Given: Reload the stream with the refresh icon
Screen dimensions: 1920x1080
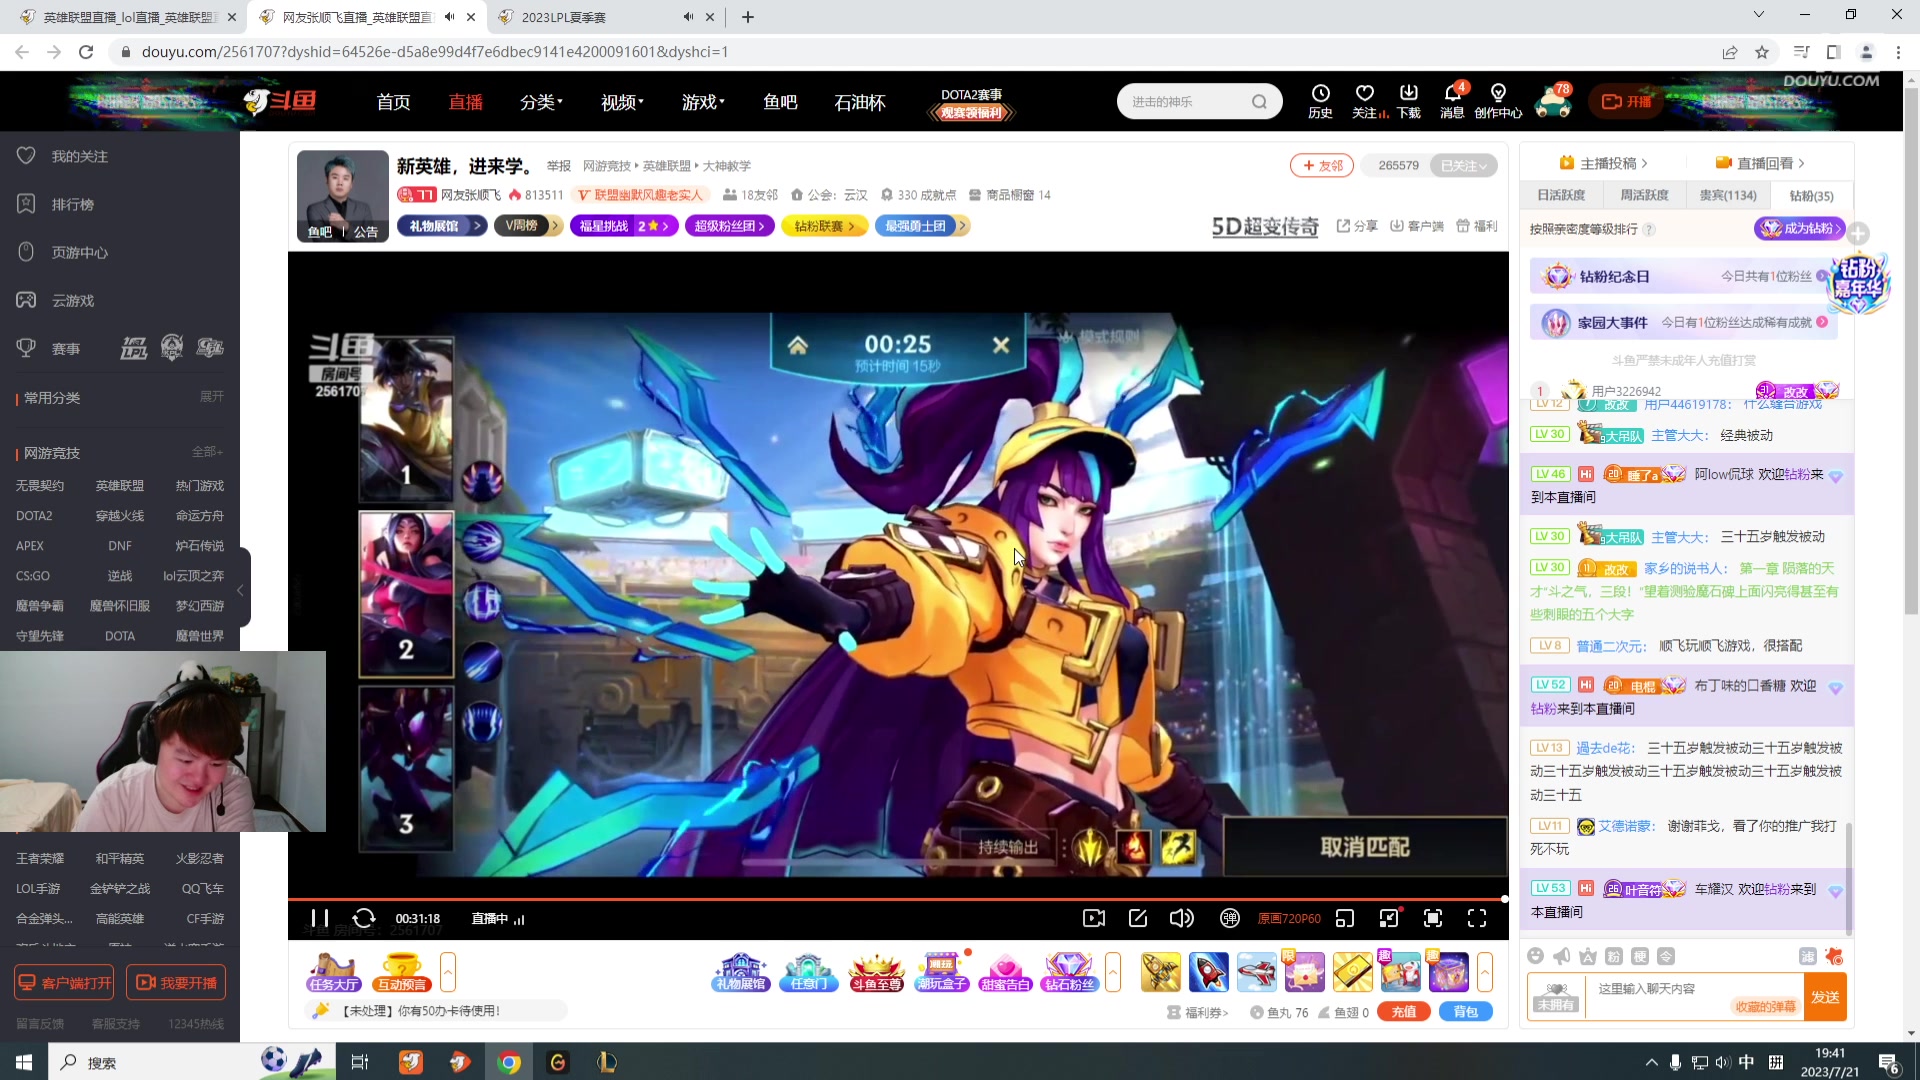Looking at the screenshot, I should tap(364, 918).
